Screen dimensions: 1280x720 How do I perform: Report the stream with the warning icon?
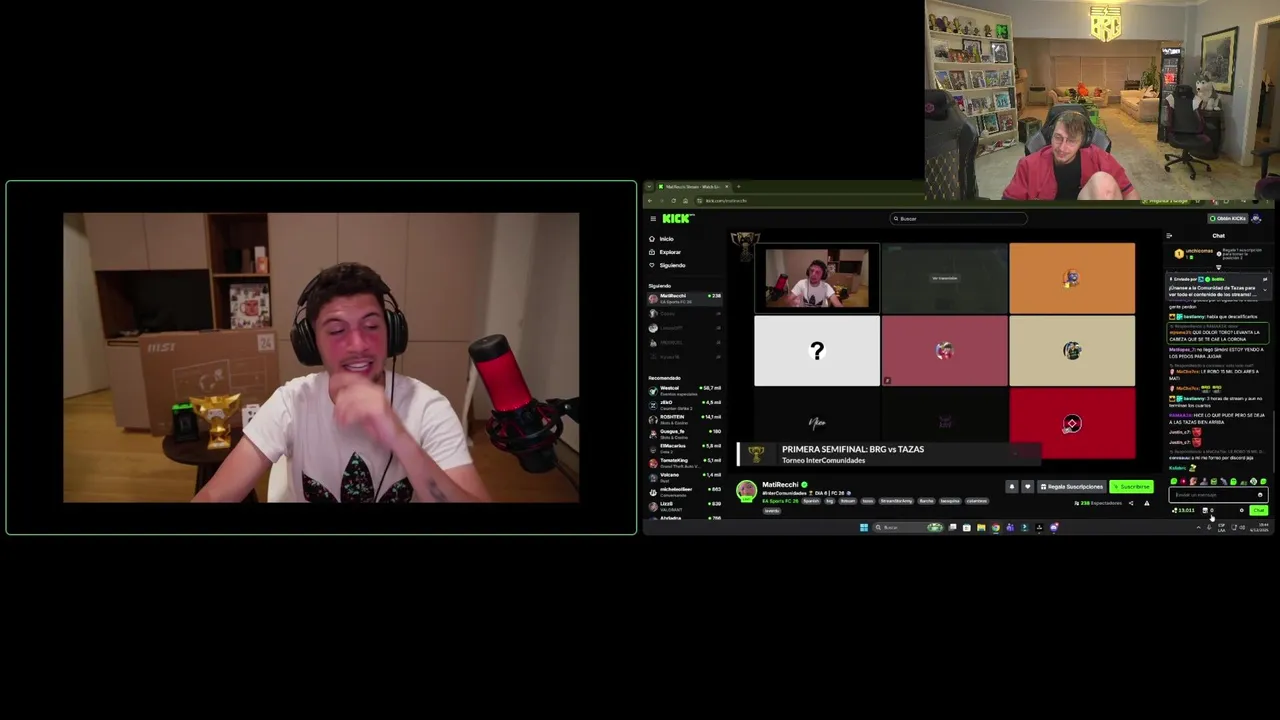[1147, 503]
